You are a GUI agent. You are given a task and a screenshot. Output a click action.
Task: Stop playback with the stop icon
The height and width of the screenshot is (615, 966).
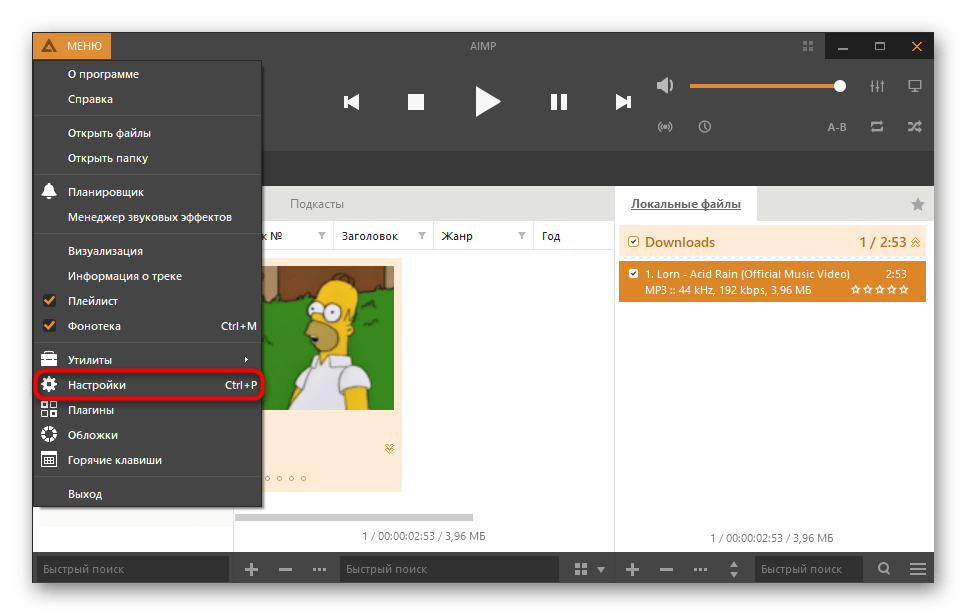coord(416,101)
